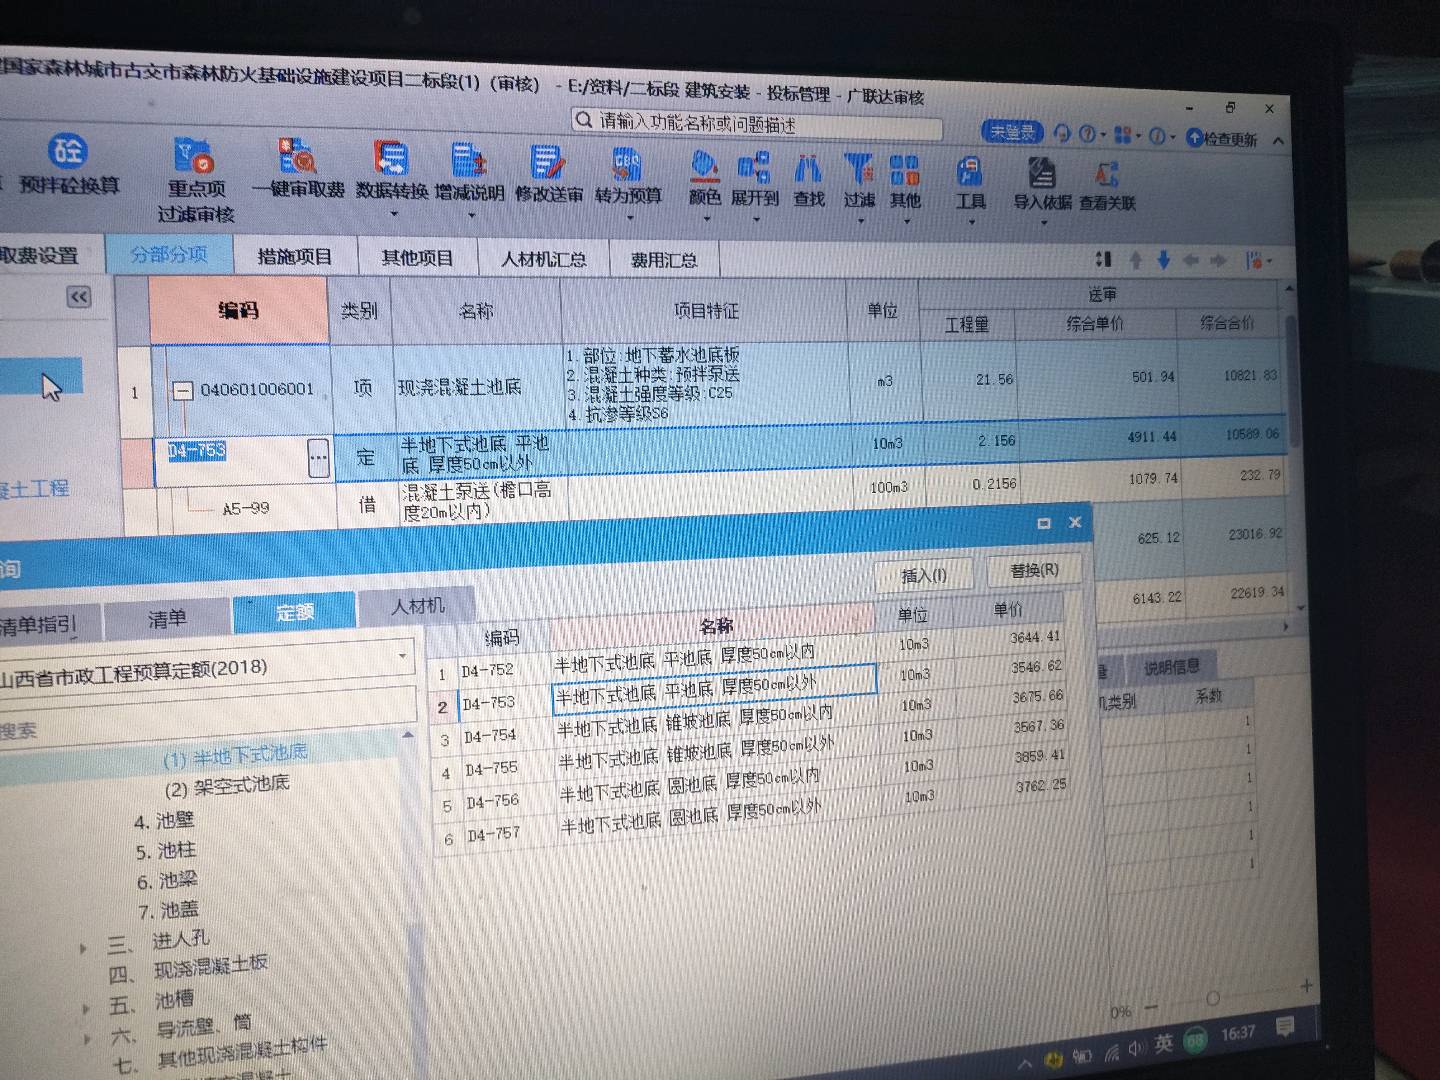Expand the 六、导流壁、筒 tree node
This screenshot has height=1080, width=1440.
87,1038
